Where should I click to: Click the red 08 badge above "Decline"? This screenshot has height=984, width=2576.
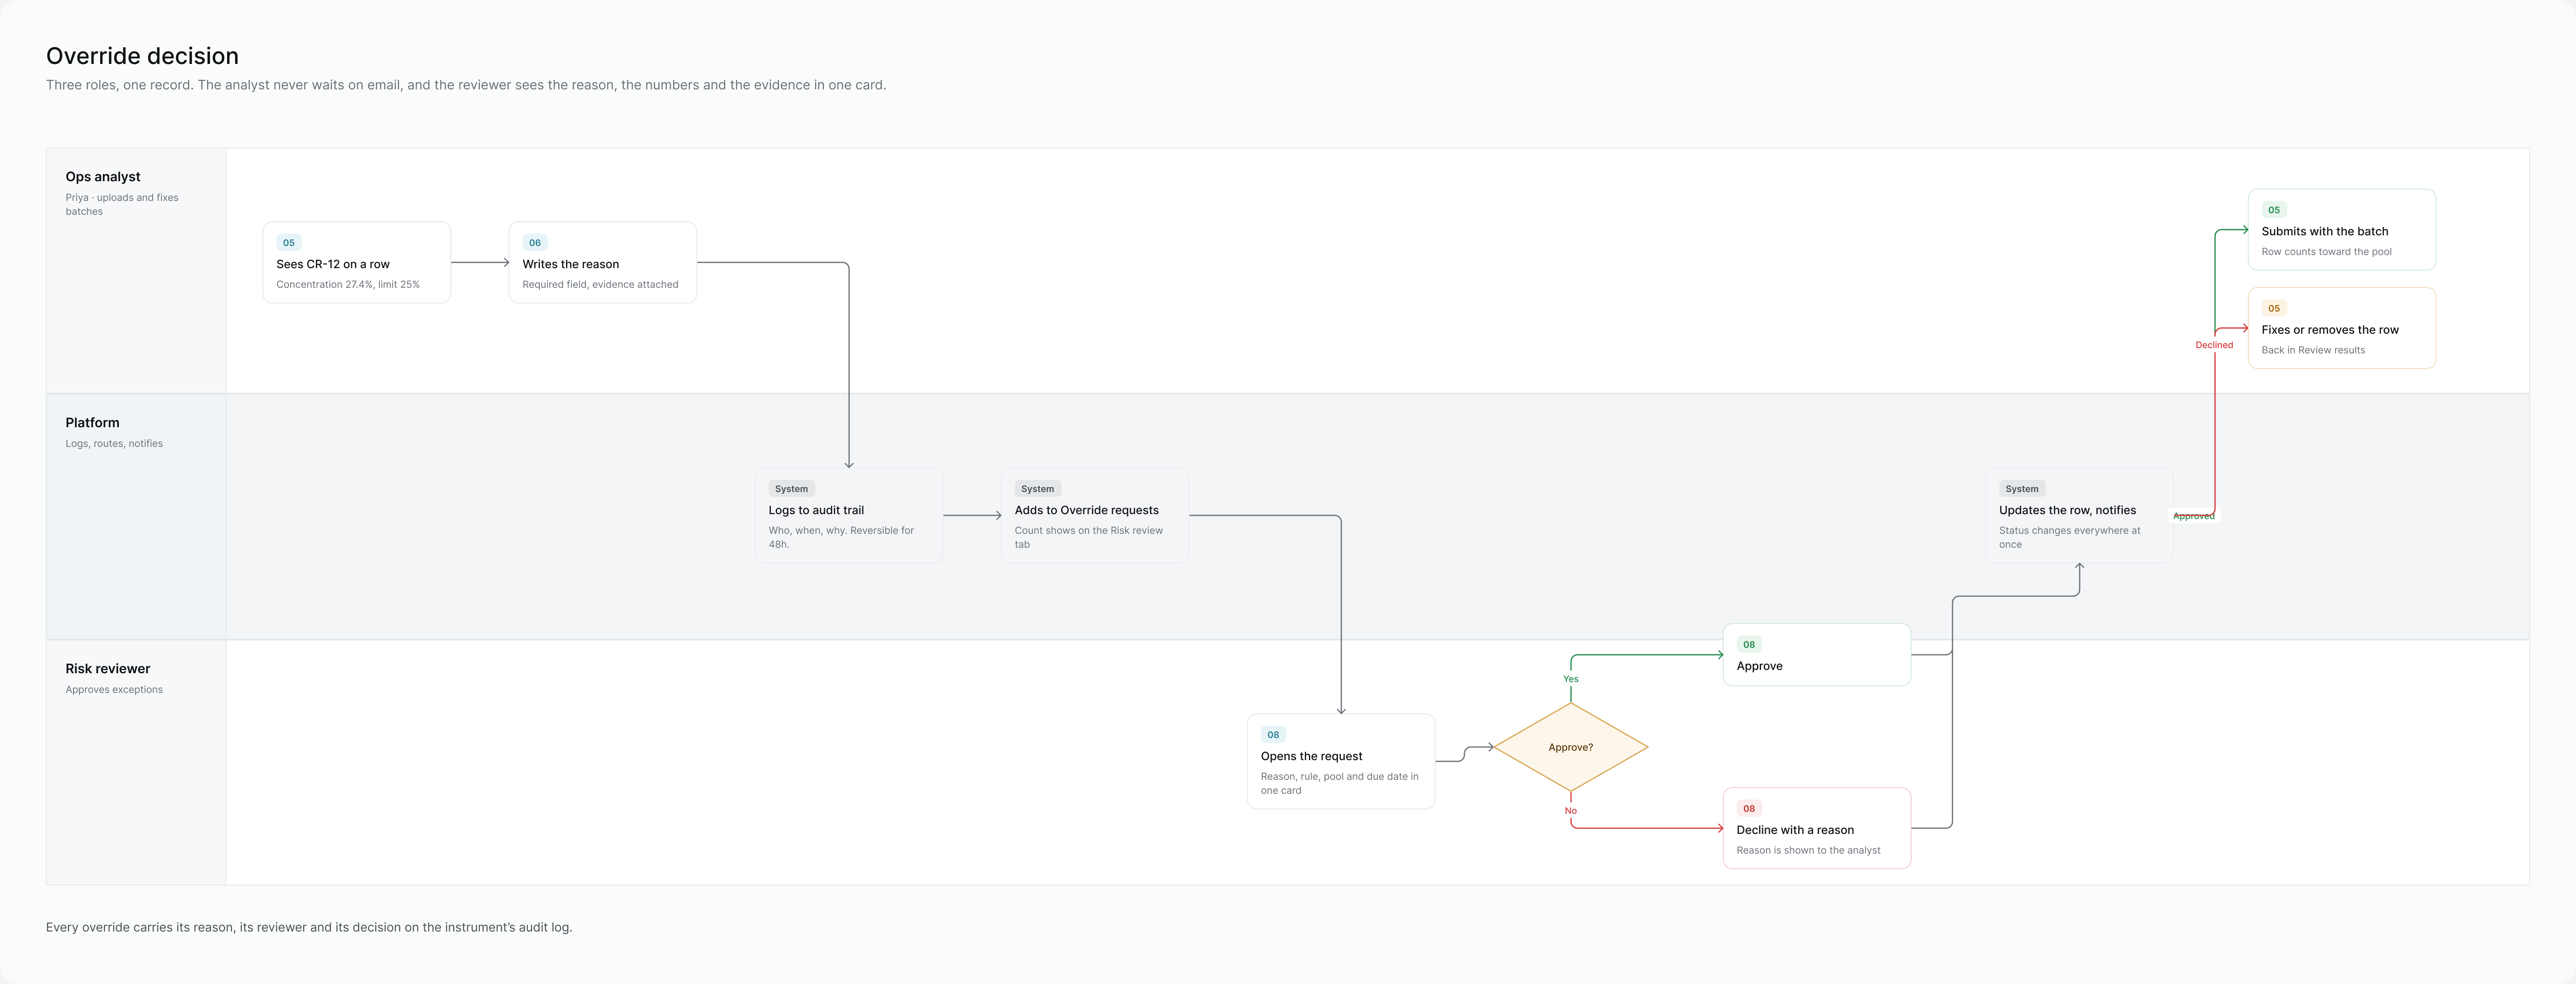[1749, 809]
